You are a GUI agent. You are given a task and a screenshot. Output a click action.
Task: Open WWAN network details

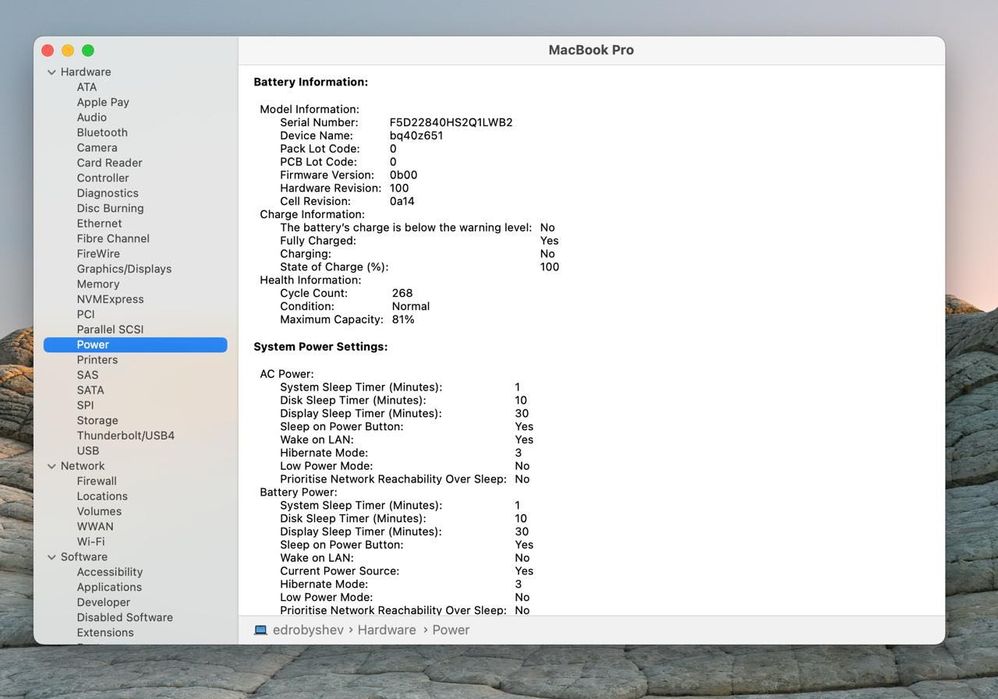pos(95,527)
